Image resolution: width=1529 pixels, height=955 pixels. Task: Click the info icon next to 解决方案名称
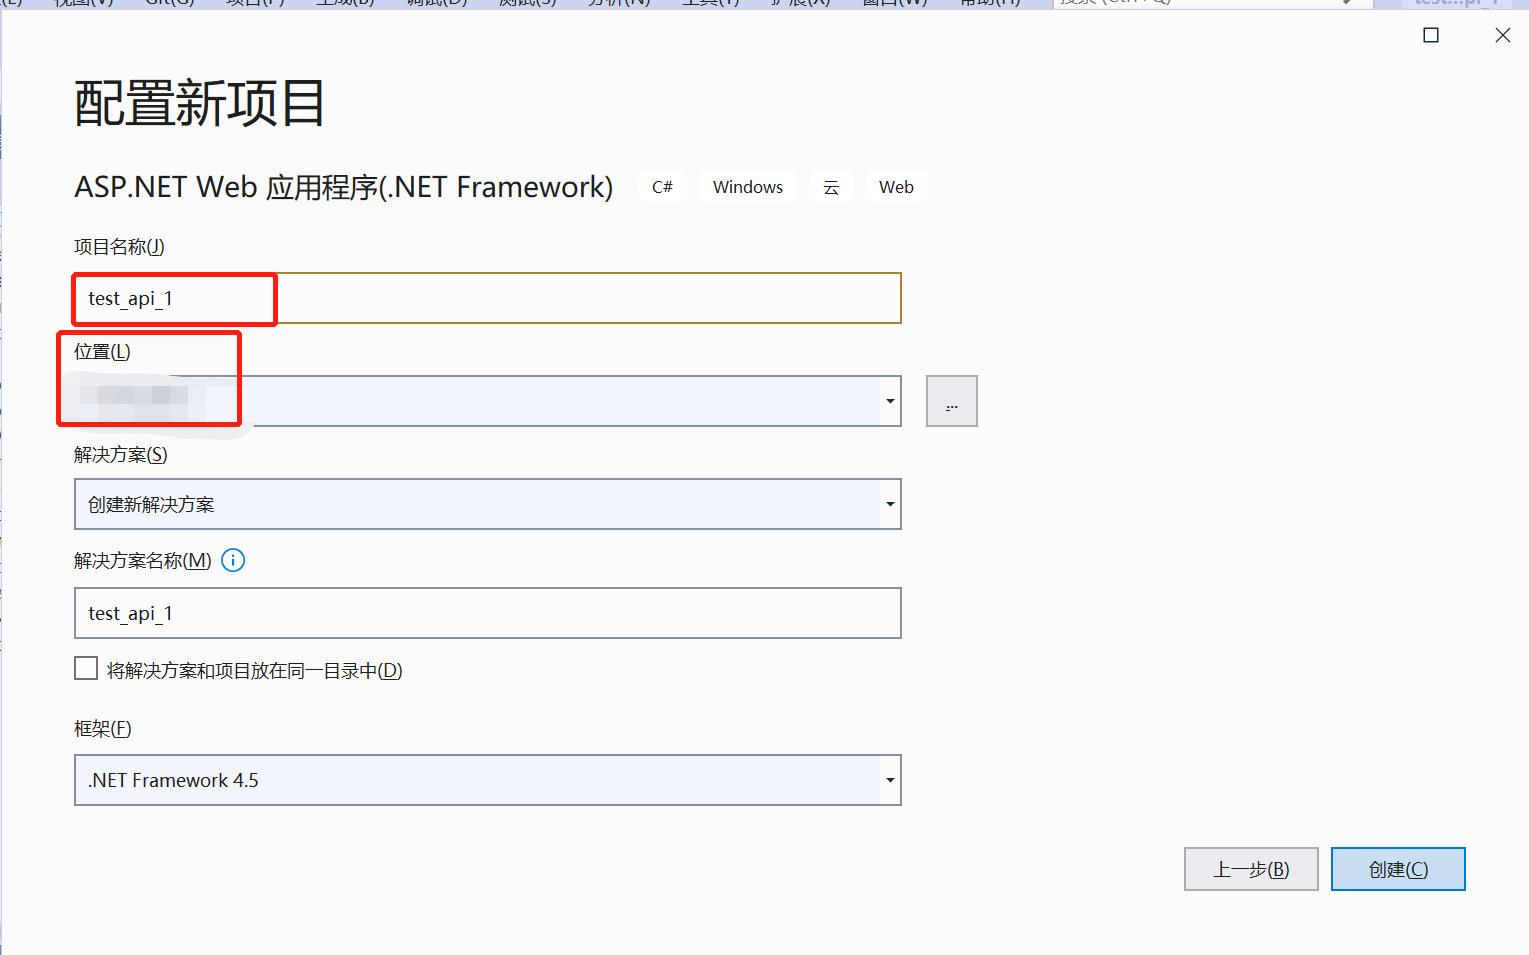coord(232,560)
